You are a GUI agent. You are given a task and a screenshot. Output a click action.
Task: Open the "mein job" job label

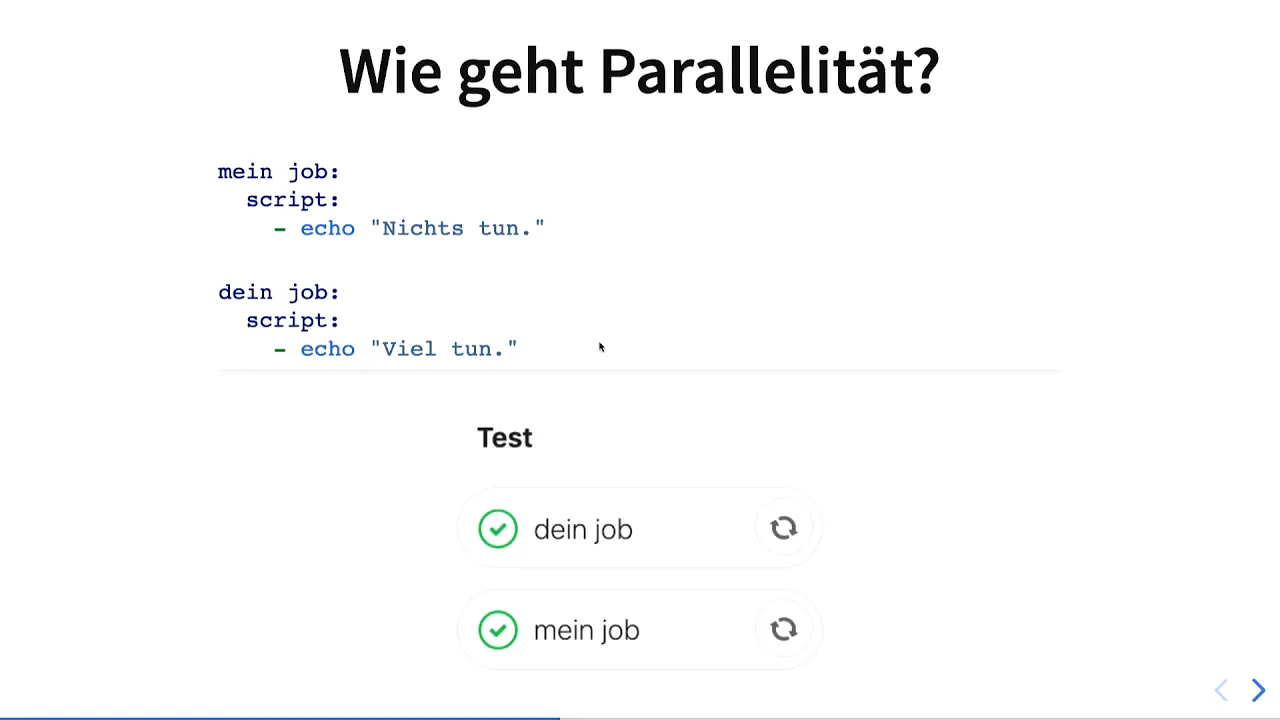pos(586,630)
